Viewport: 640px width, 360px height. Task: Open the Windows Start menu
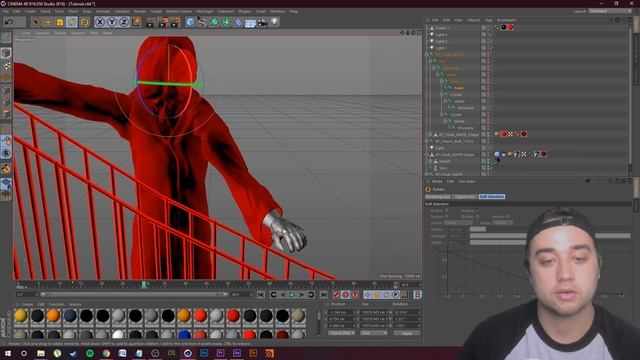pos(8,353)
